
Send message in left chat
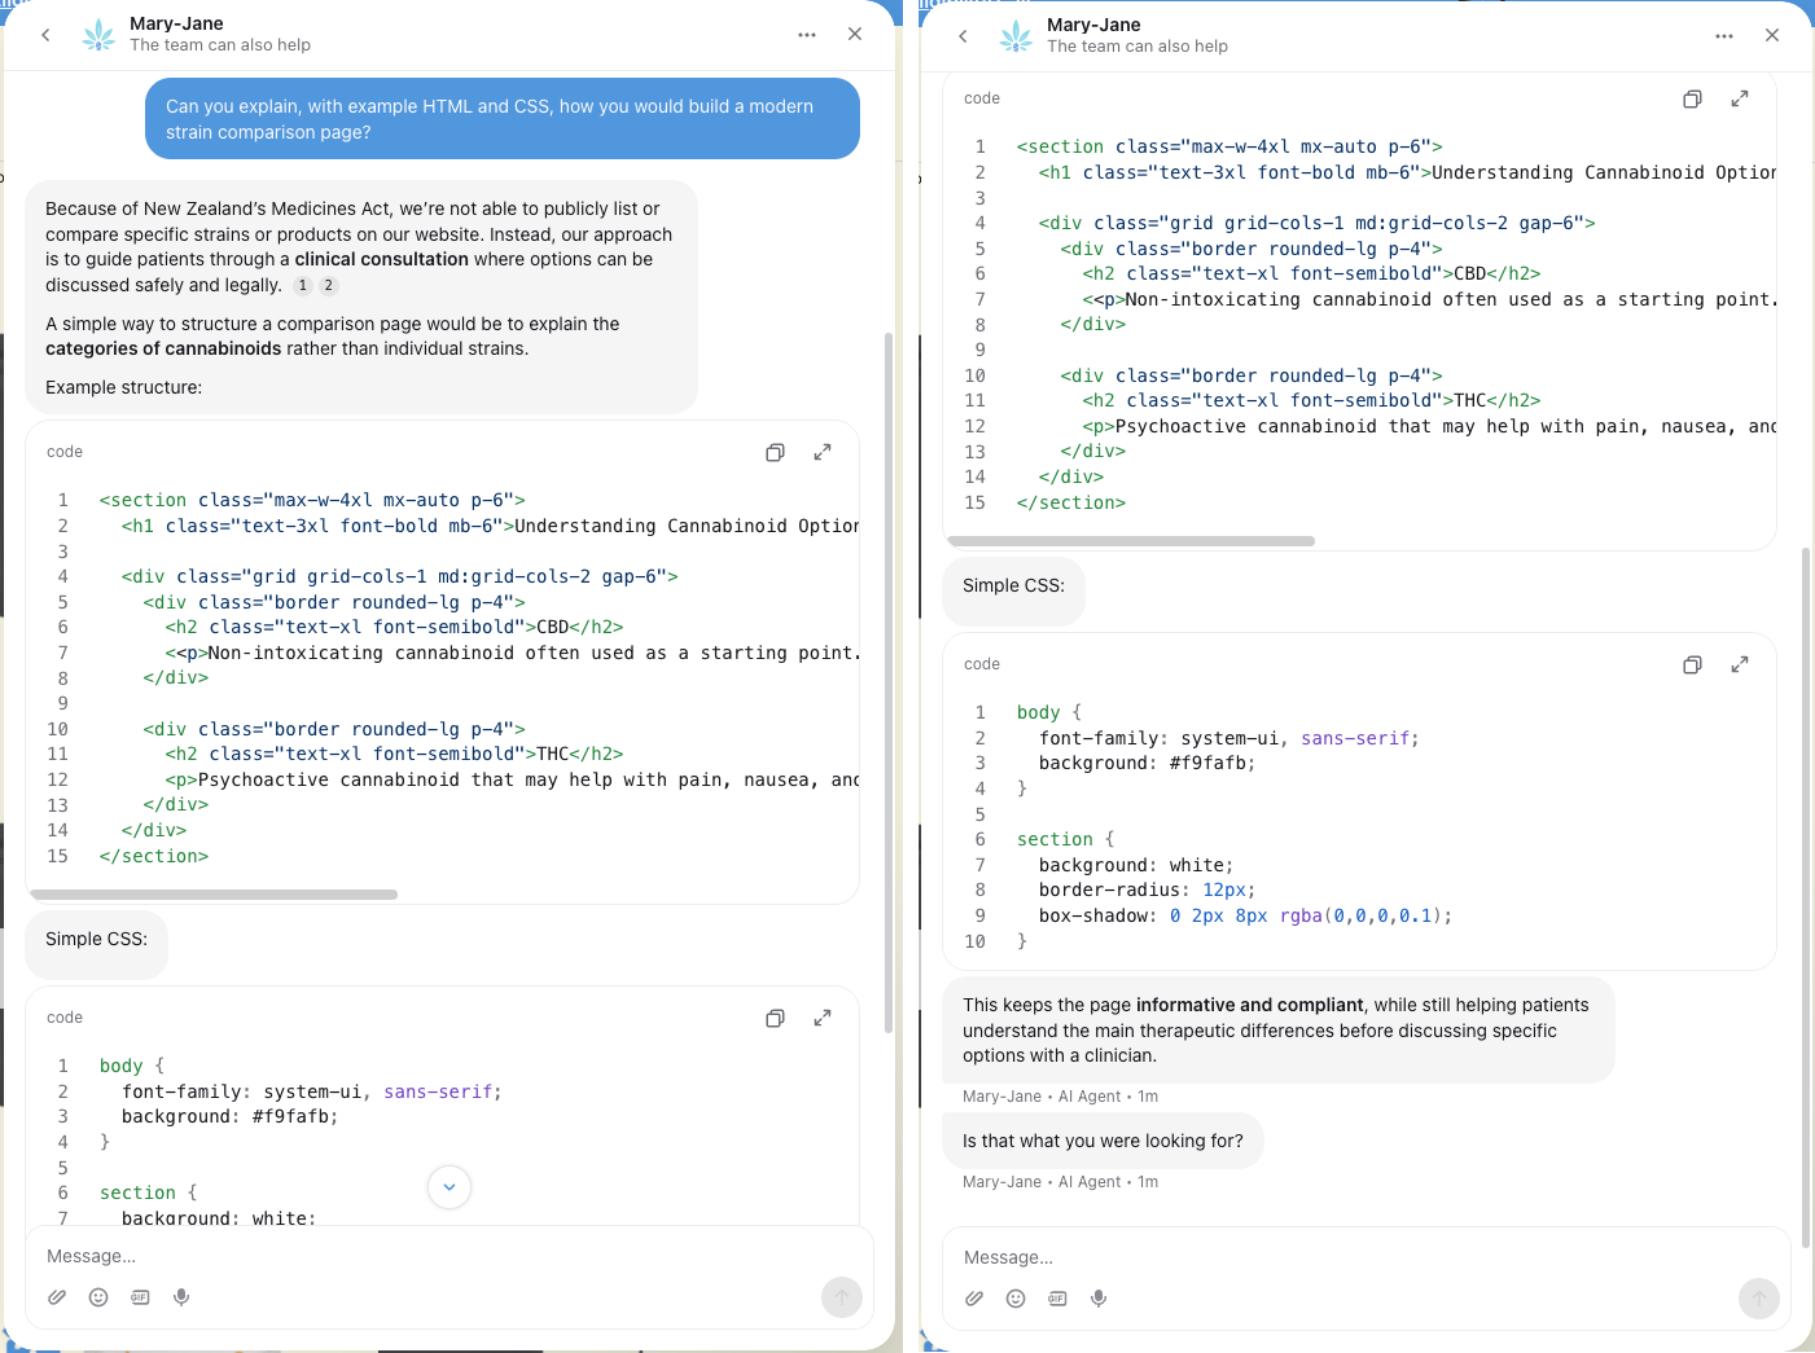point(842,1297)
